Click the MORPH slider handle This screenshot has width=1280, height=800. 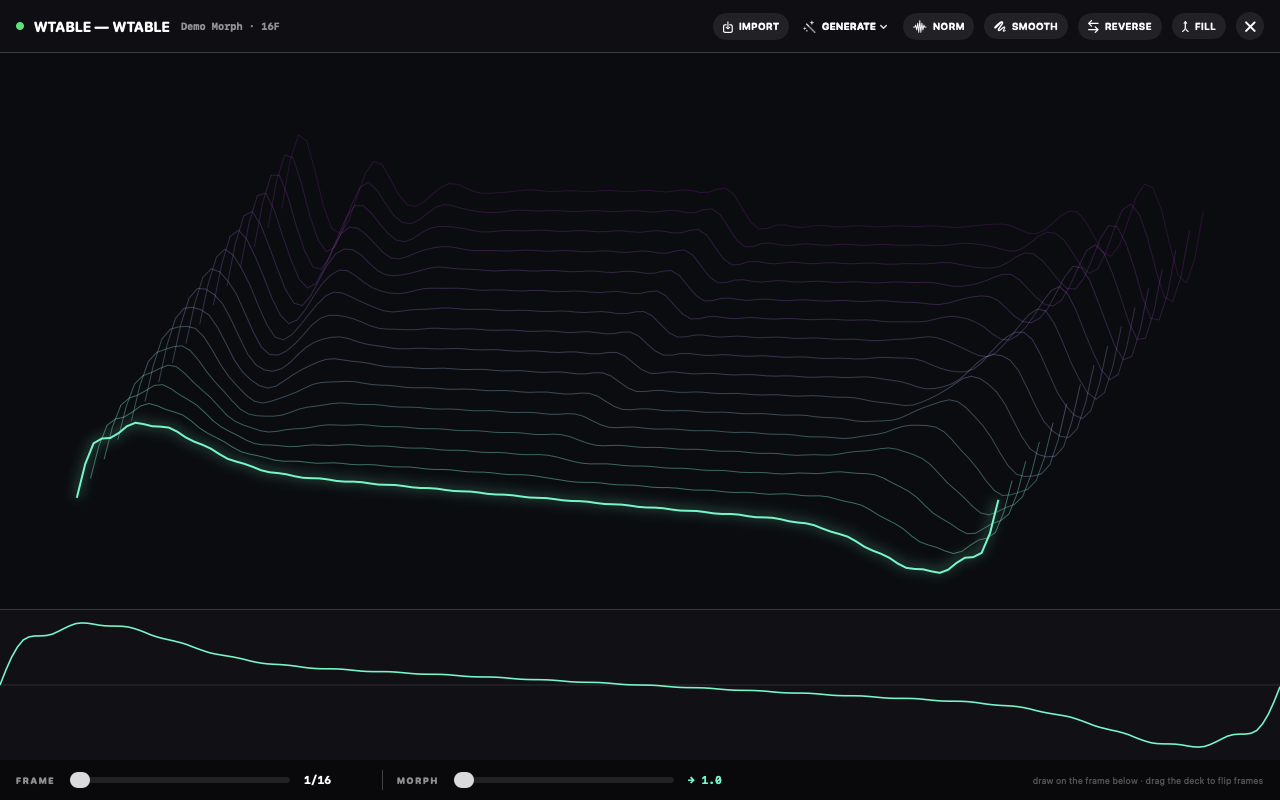[x=464, y=780]
